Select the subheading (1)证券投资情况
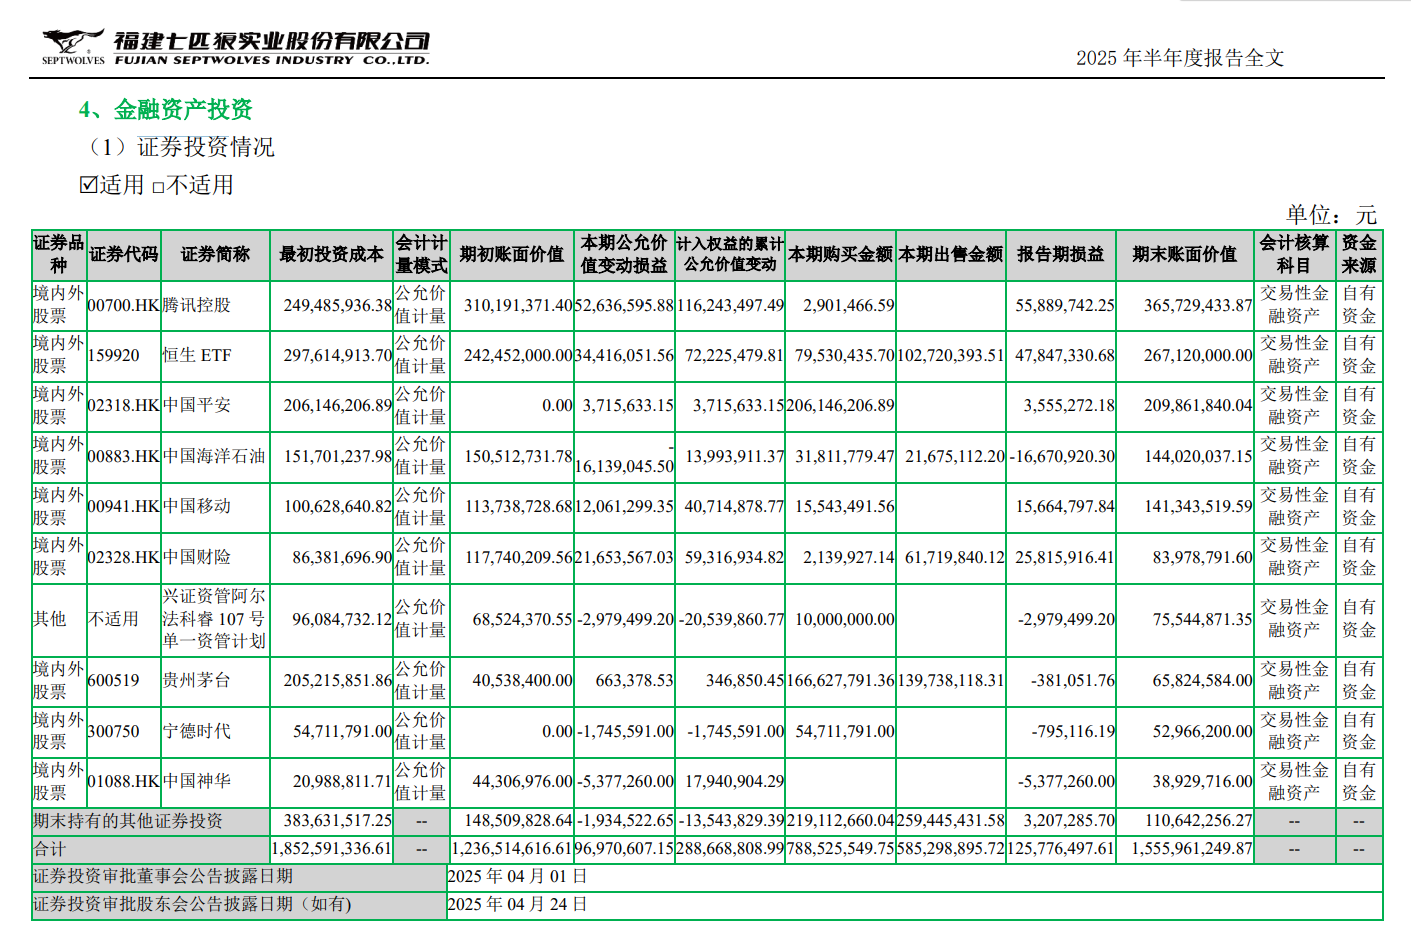The height and width of the screenshot is (928, 1411). coord(181,147)
